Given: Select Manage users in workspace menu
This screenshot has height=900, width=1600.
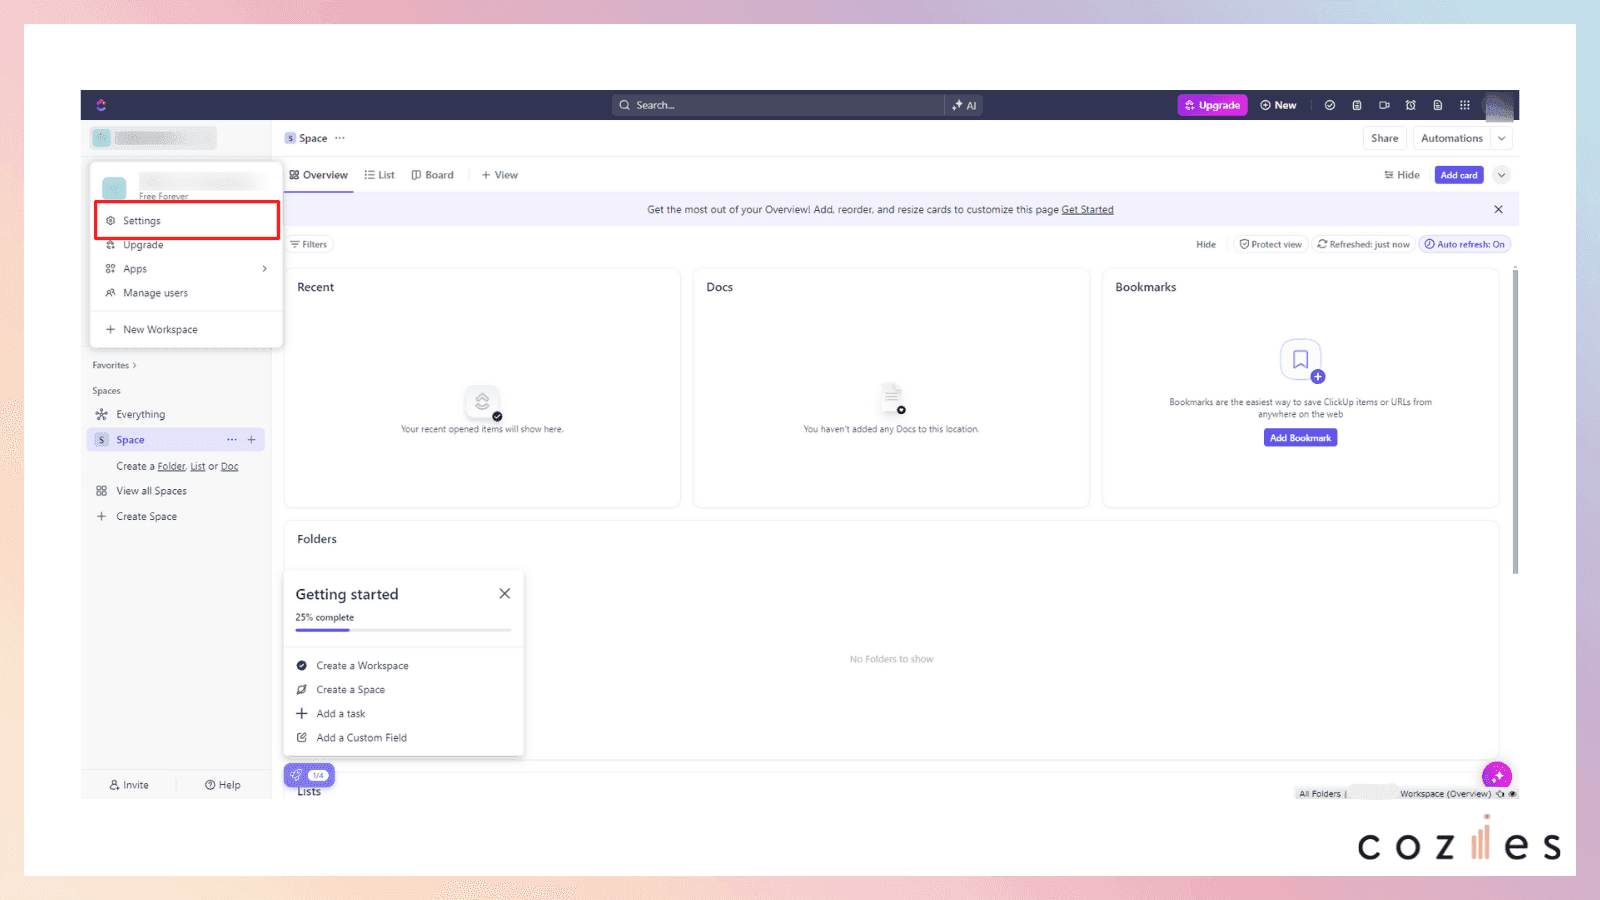Looking at the screenshot, I should [187, 293].
